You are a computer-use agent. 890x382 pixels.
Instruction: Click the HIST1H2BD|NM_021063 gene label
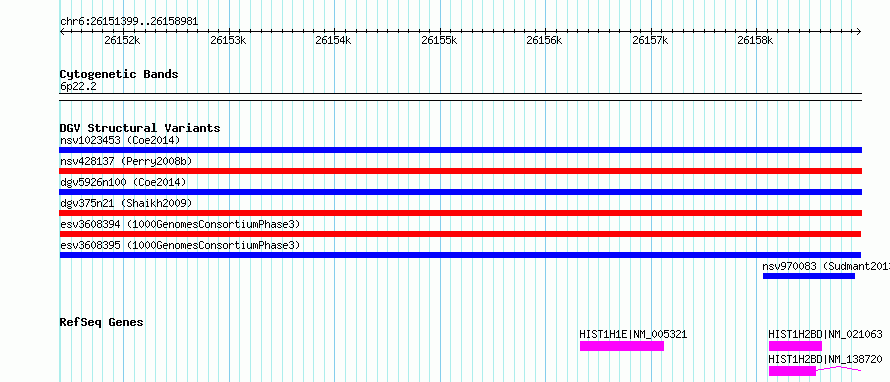click(x=825, y=334)
